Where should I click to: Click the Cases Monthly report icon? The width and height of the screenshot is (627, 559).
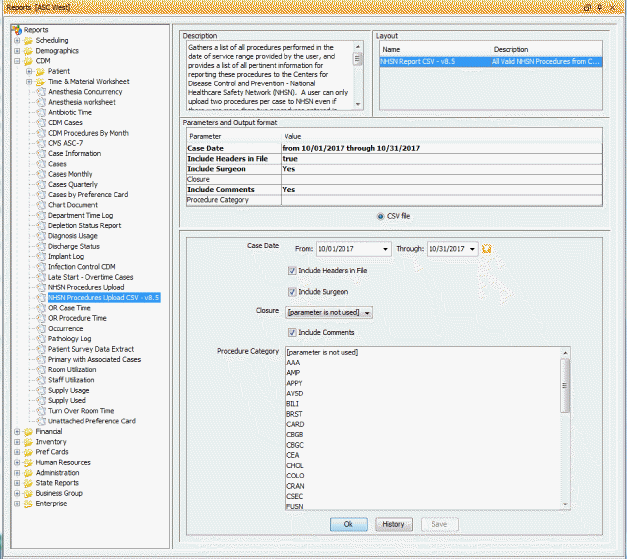pyautogui.click(x=41, y=174)
